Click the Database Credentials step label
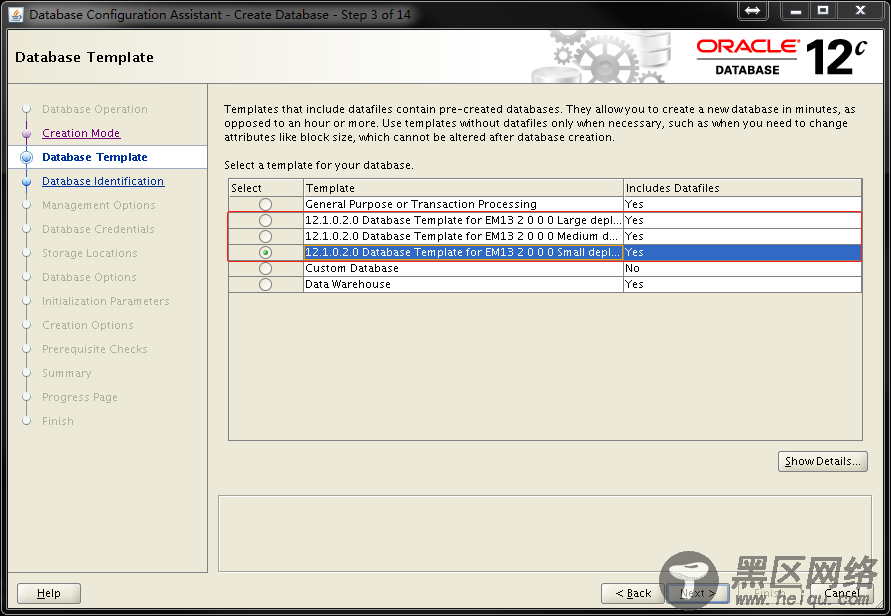Image resolution: width=891 pixels, height=616 pixels. pyautogui.click(x=98, y=229)
